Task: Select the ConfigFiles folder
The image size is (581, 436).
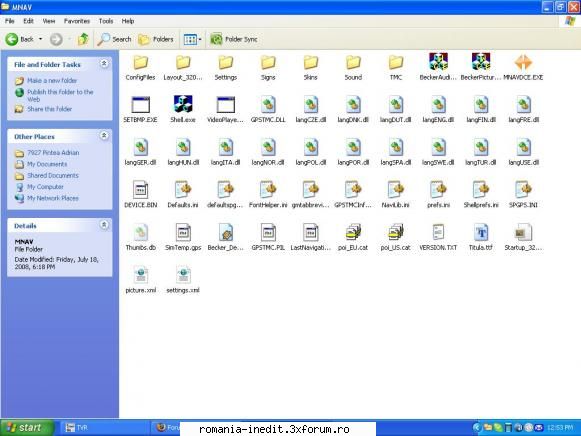Action: (x=140, y=62)
